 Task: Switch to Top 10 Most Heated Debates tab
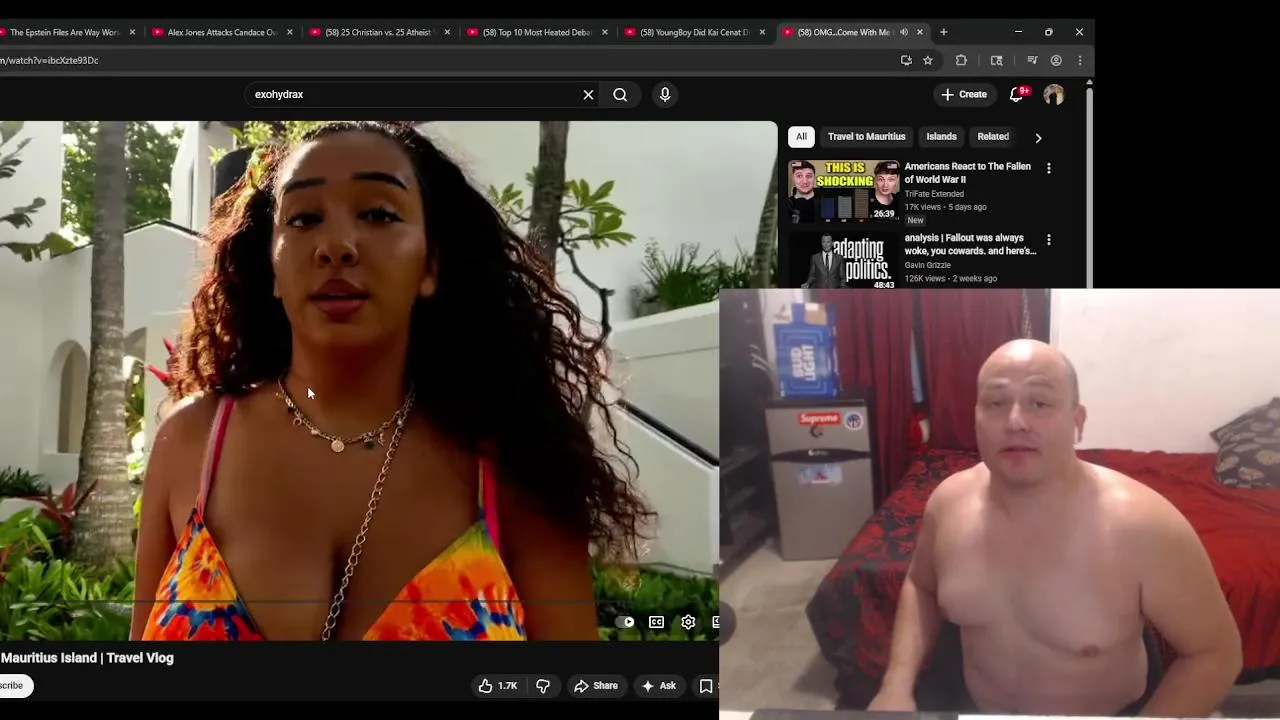coord(537,32)
